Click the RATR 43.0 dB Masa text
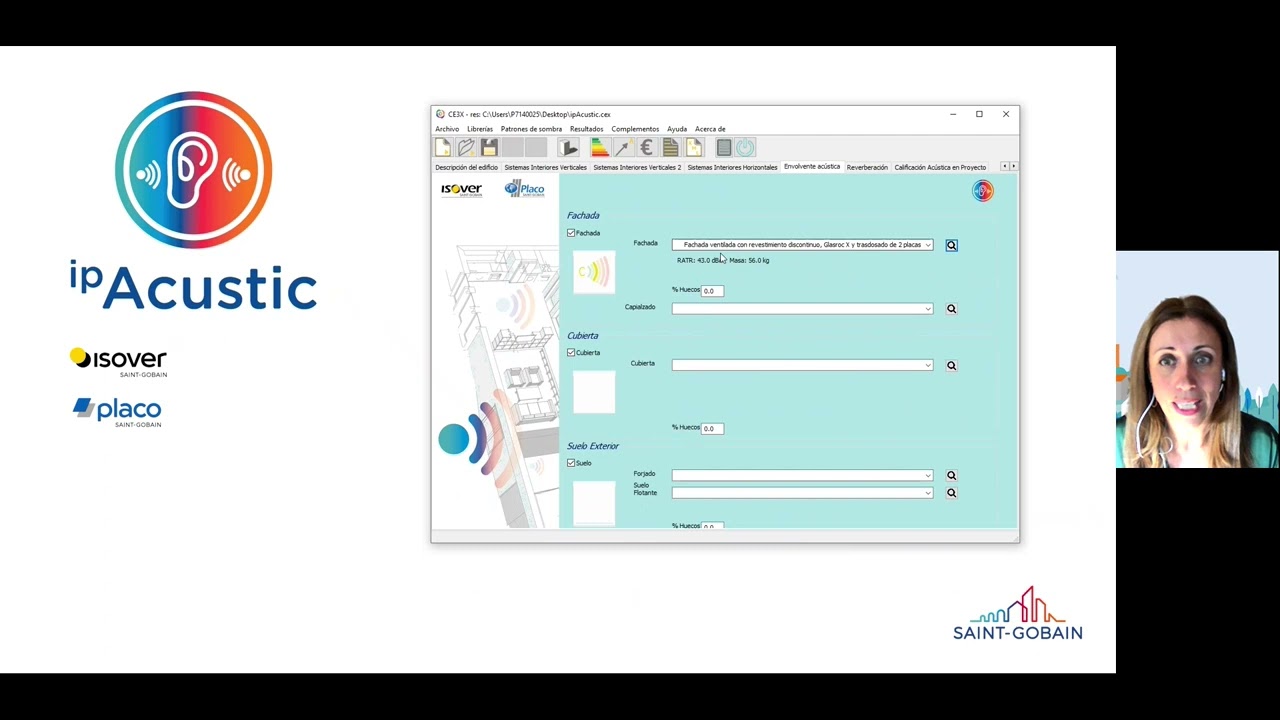Screen dimensions: 1280x720 click(723, 260)
